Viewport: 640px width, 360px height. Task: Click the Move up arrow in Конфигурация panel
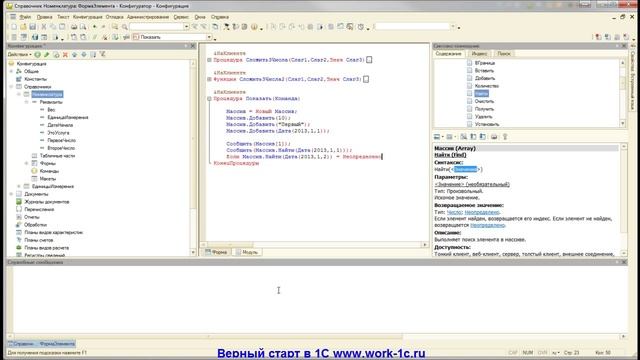(x=74, y=54)
